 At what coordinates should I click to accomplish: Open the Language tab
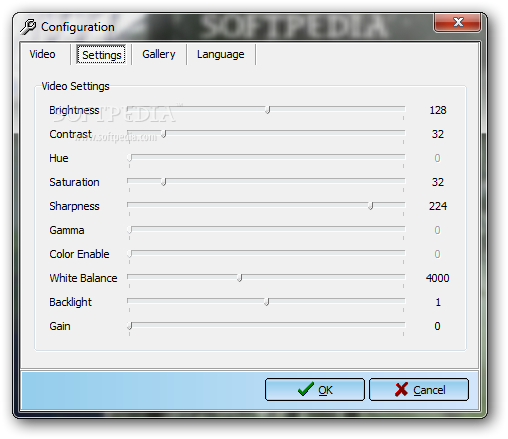(221, 54)
